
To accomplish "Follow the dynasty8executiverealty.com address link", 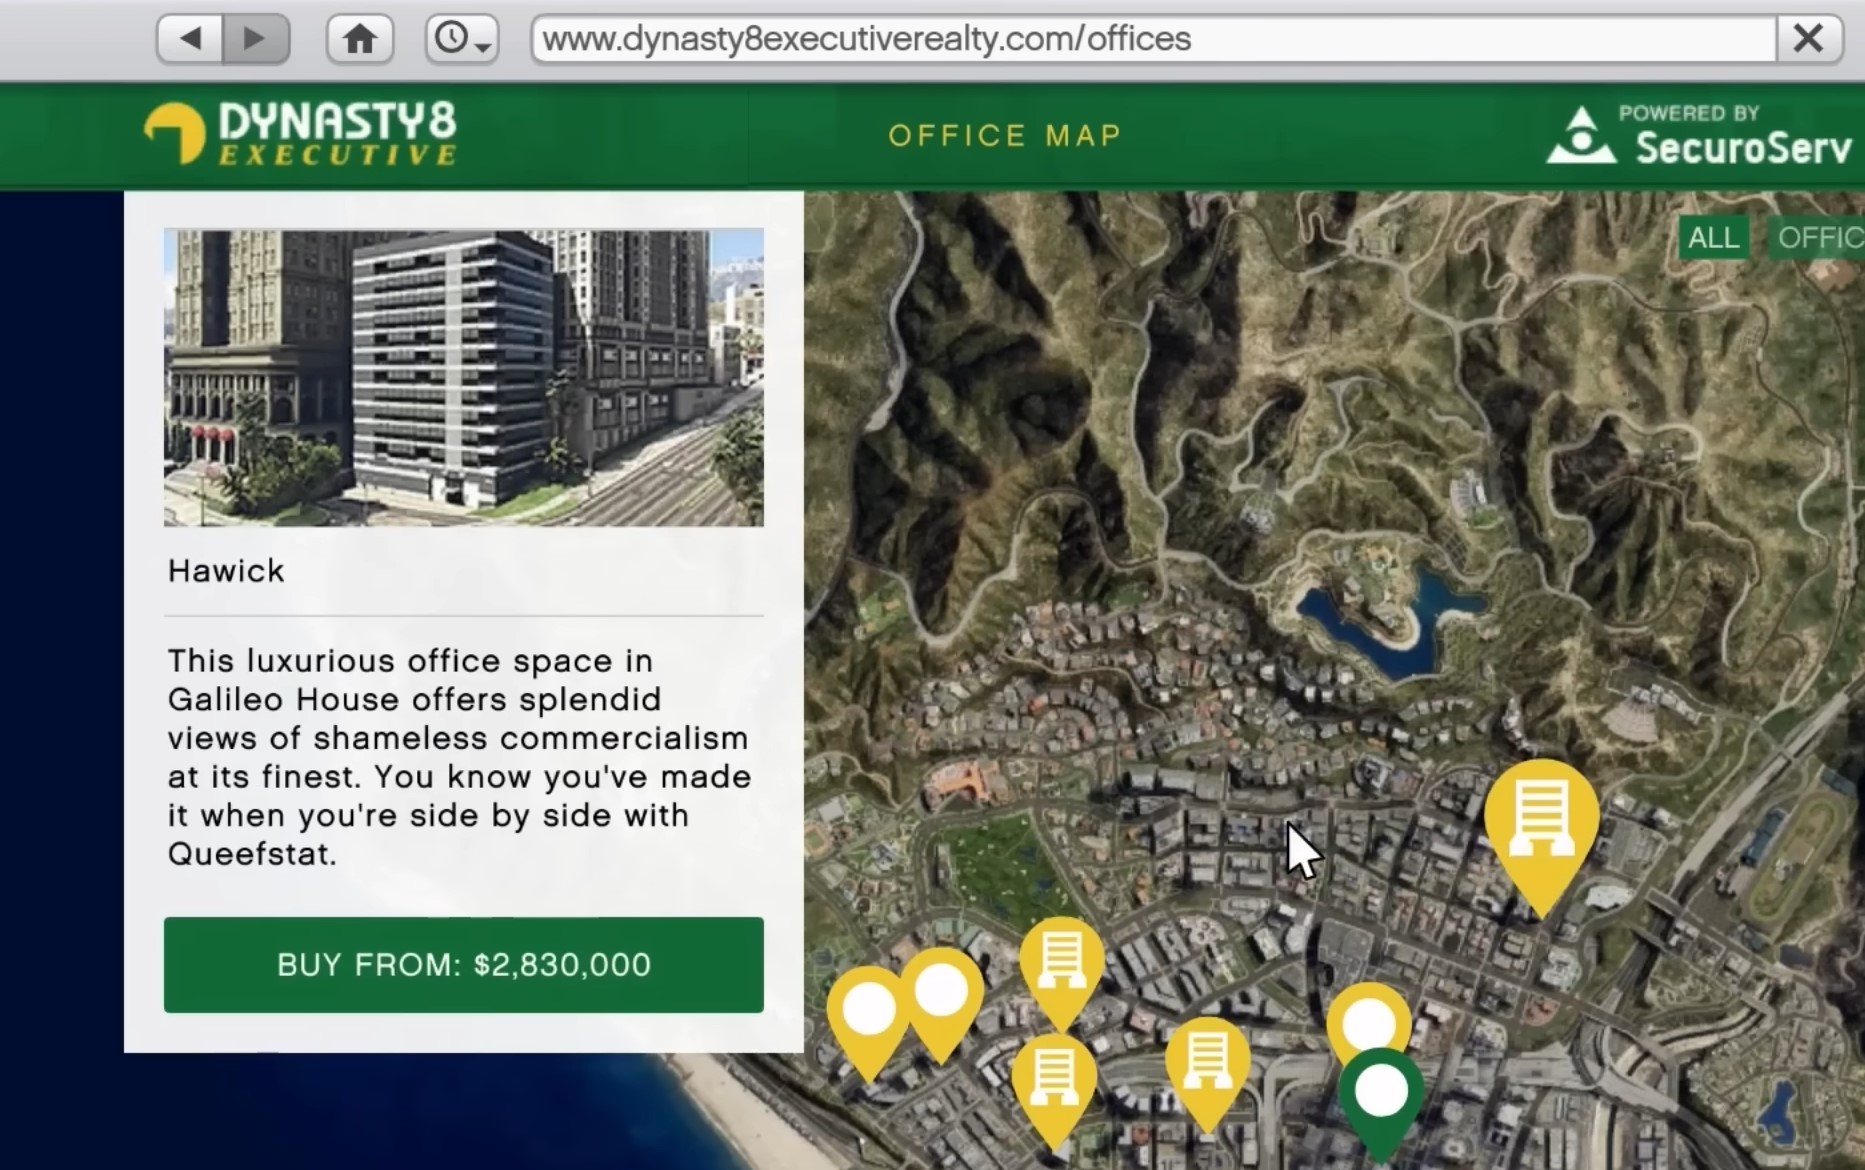I will coord(863,38).
